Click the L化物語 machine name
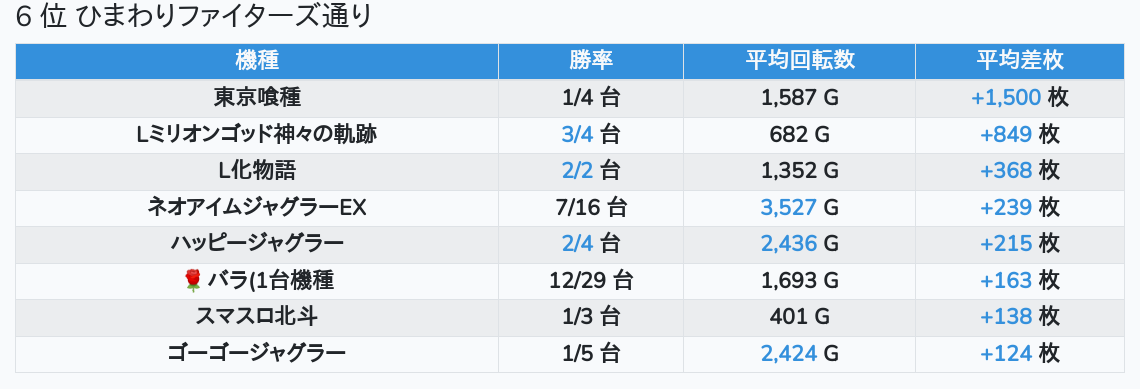The height and width of the screenshot is (389, 1140). click(257, 171)
